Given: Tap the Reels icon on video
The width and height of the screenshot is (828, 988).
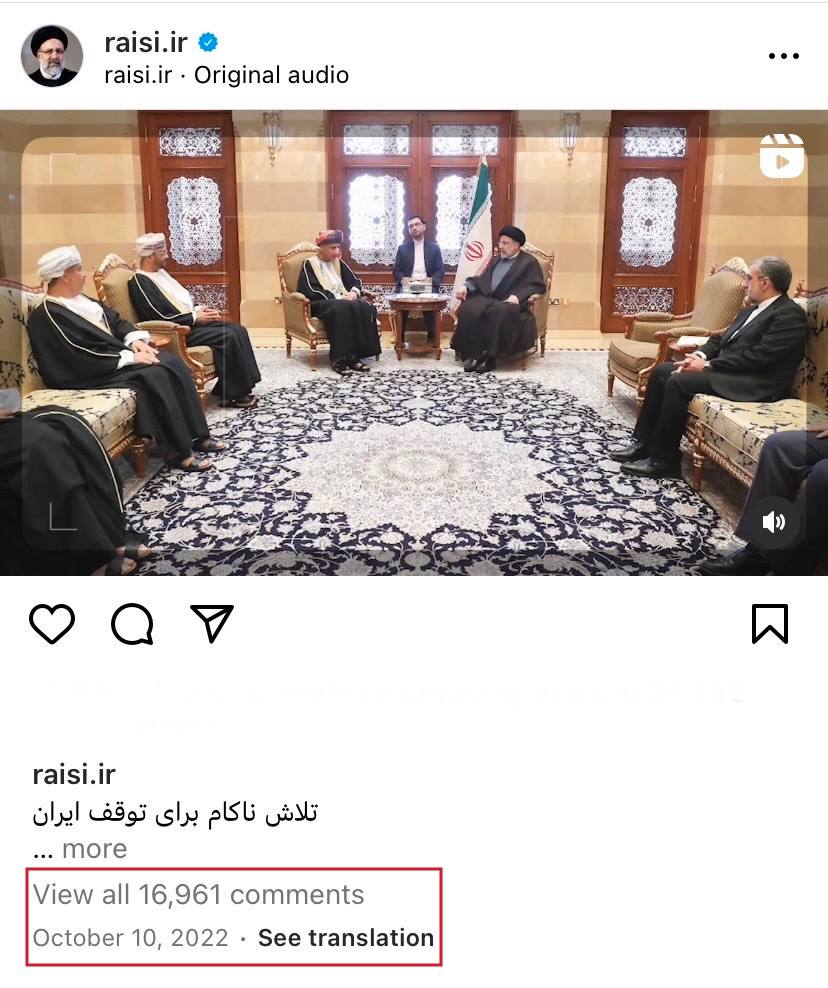Looking at the screenshot, I should point(781,156).
